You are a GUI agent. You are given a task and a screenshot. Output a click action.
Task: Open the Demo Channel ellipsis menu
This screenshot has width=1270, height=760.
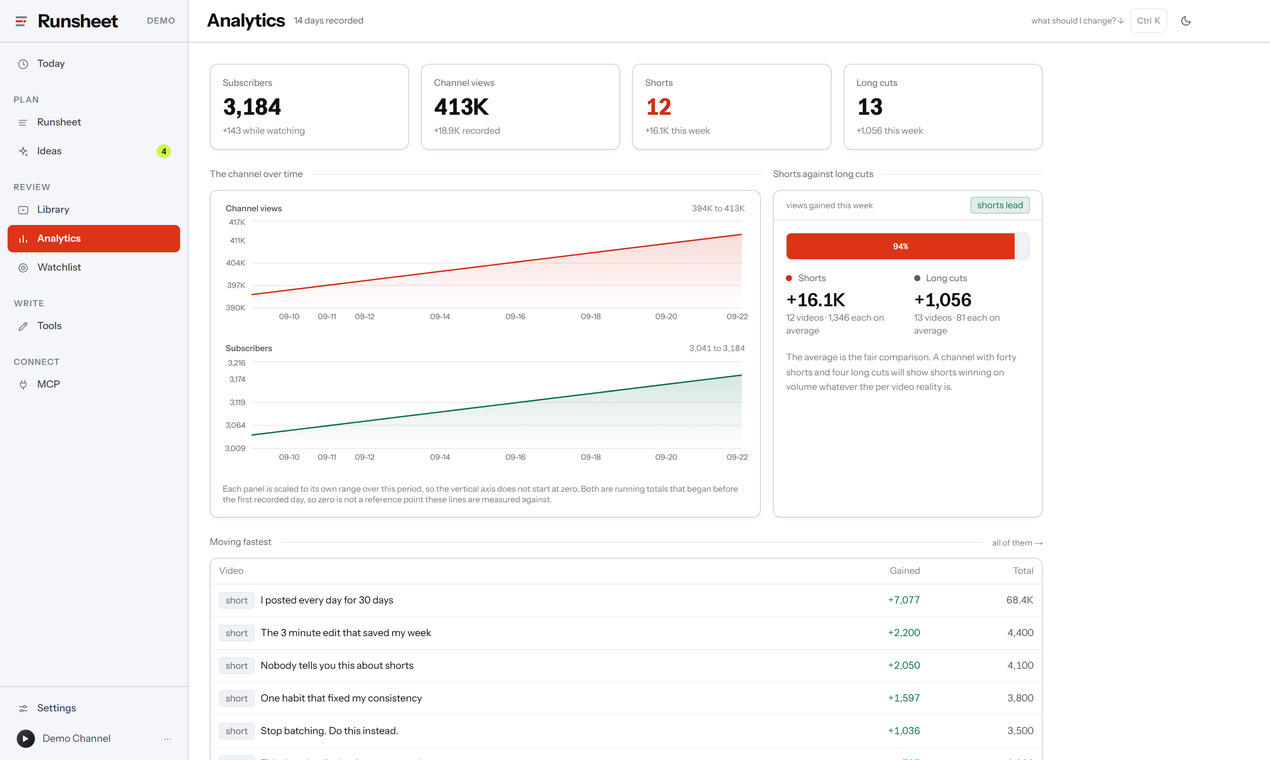(x=167, y=739)
